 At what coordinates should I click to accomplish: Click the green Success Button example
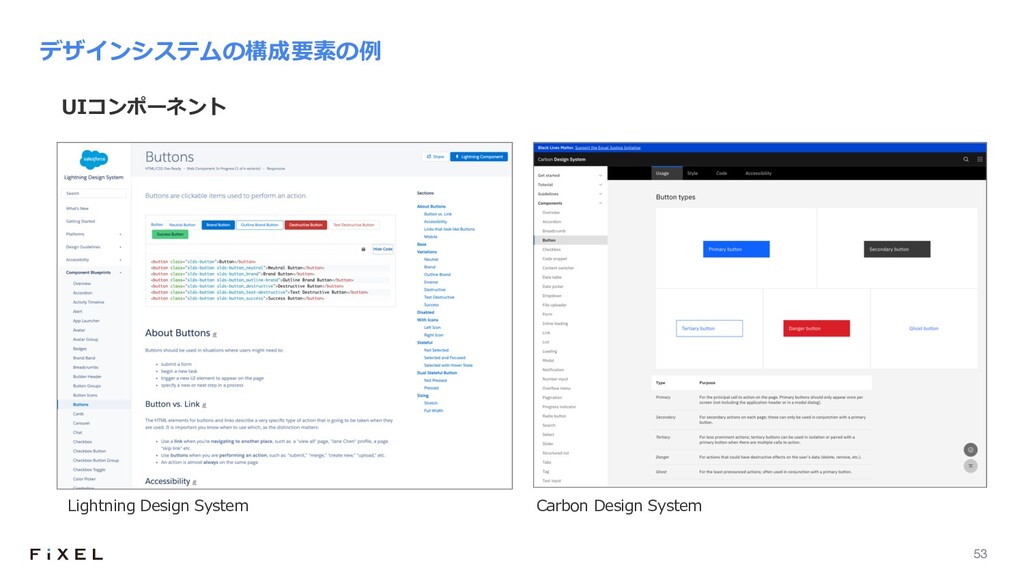[170, 234]
